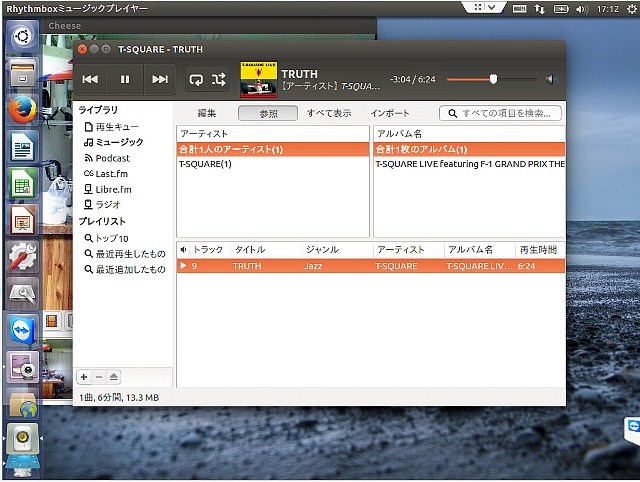Click the Cheese window title bar
The image size is (640, 482).
click(208, 26)
